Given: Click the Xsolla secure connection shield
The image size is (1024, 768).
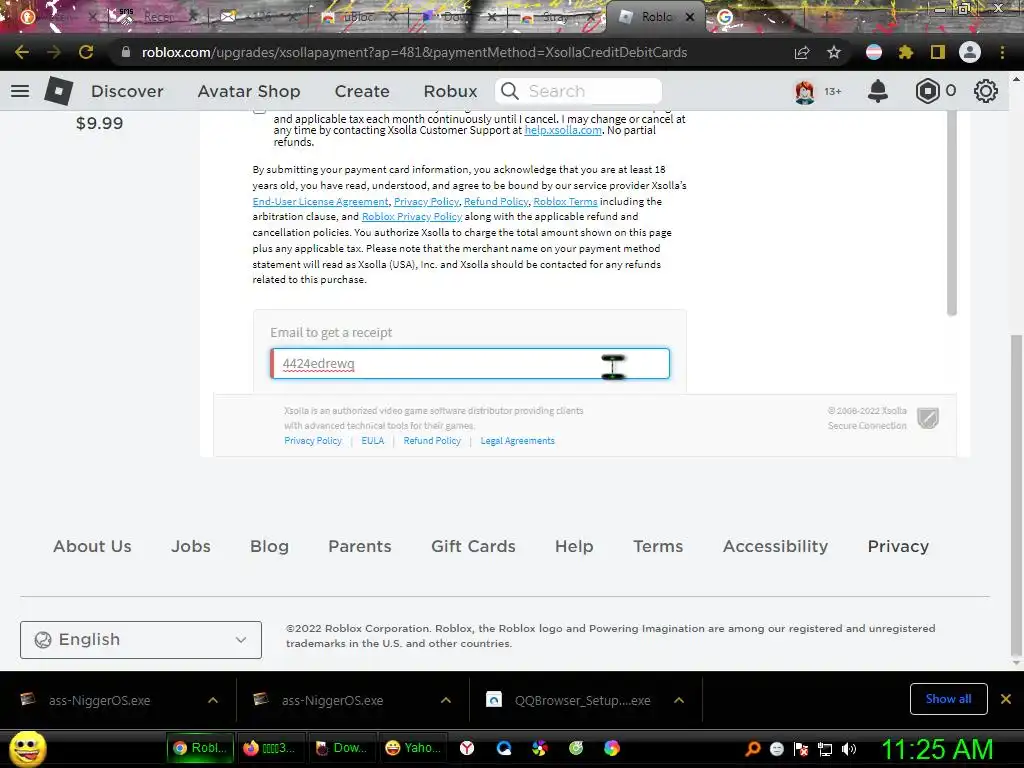Looking at the screenshot, I should pyautogui.click(x=928, y=418).
